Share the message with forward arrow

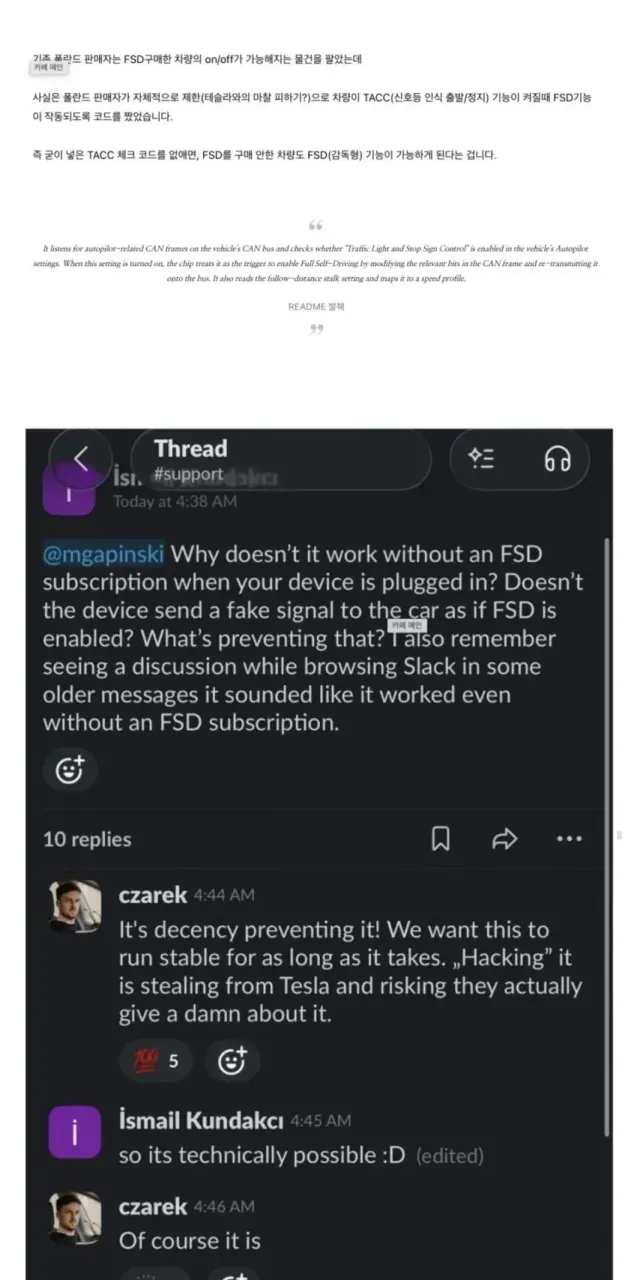click(x=505, y=839)
